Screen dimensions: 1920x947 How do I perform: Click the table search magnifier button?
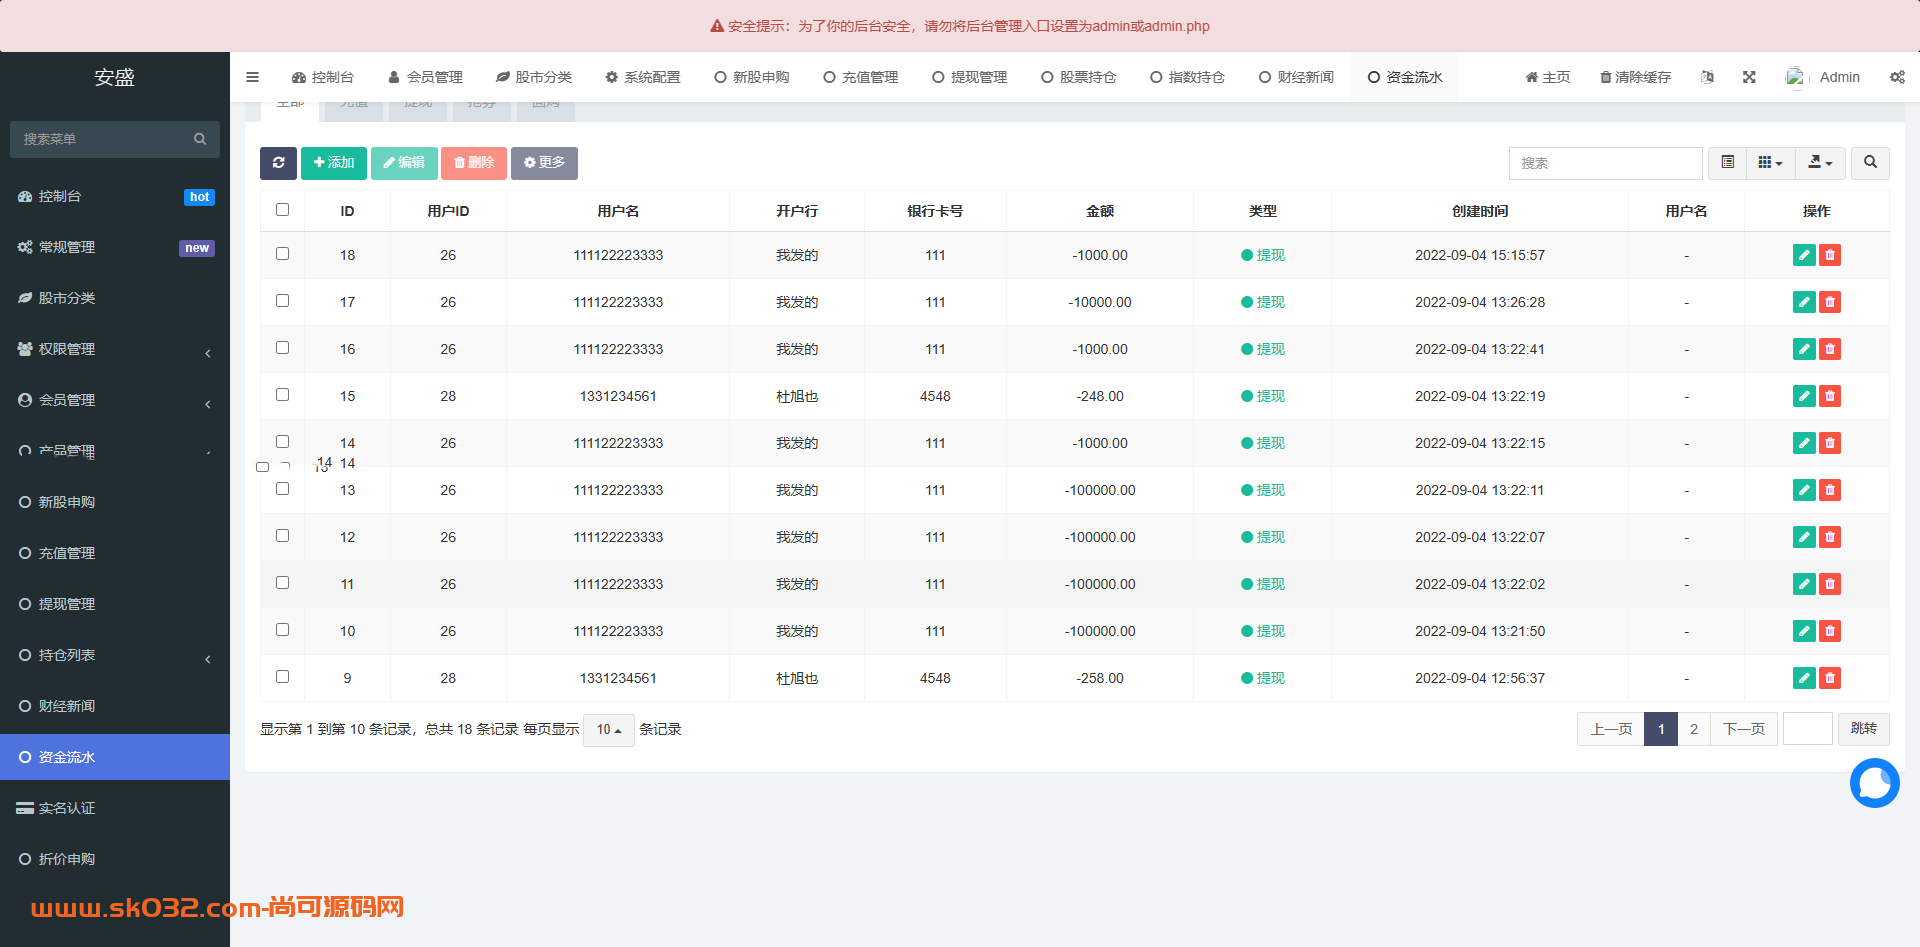click(x=1870, y=163)
